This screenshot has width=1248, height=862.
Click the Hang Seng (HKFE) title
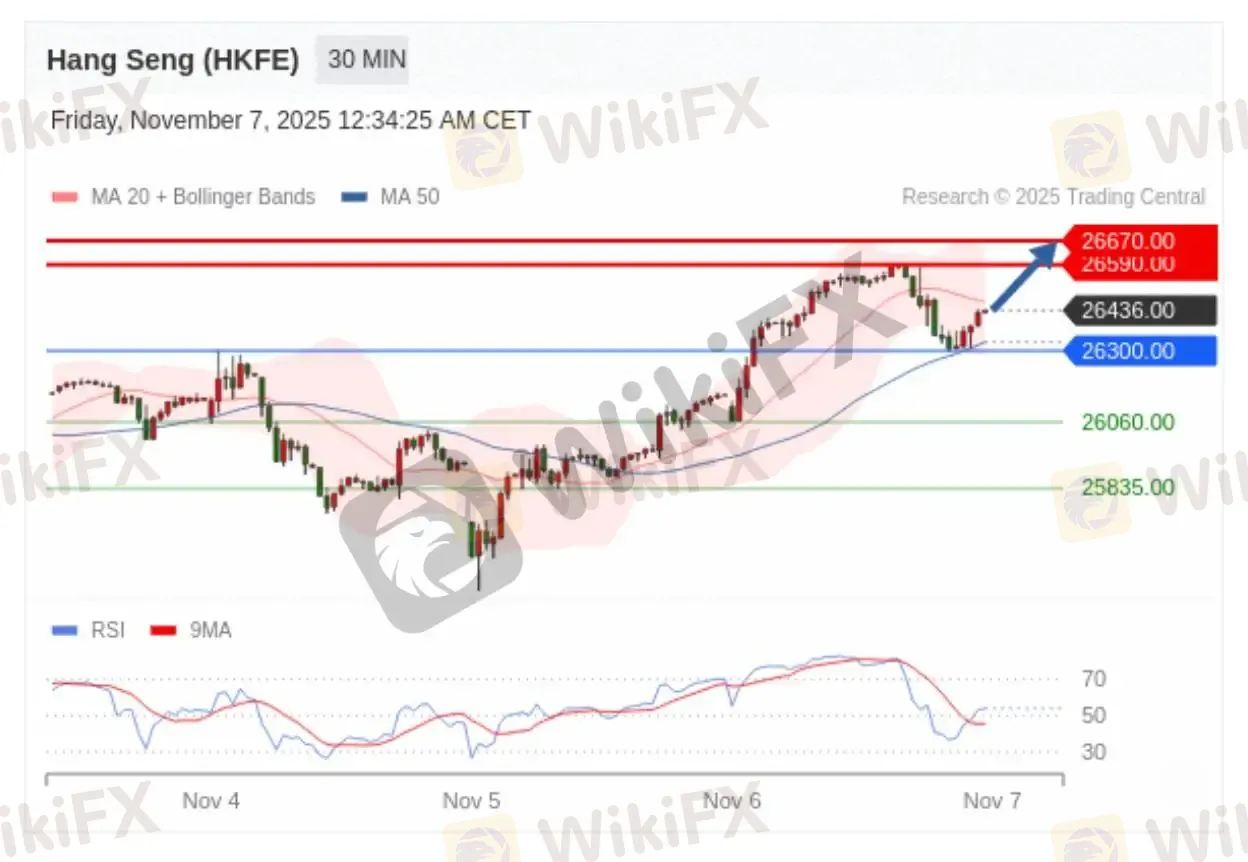173,61
